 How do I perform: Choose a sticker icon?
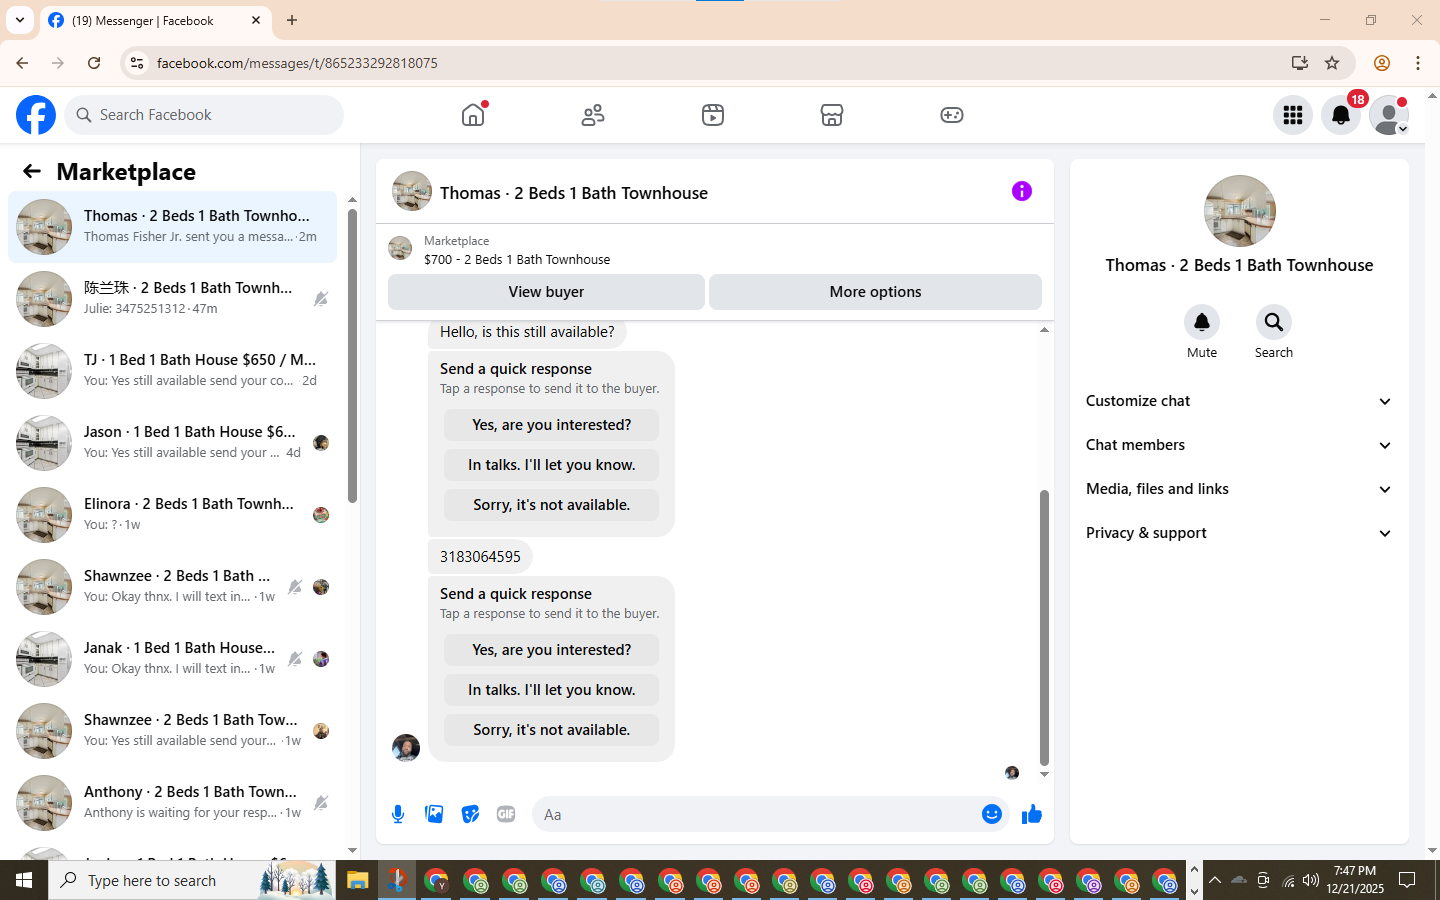(x=470, y=814)
